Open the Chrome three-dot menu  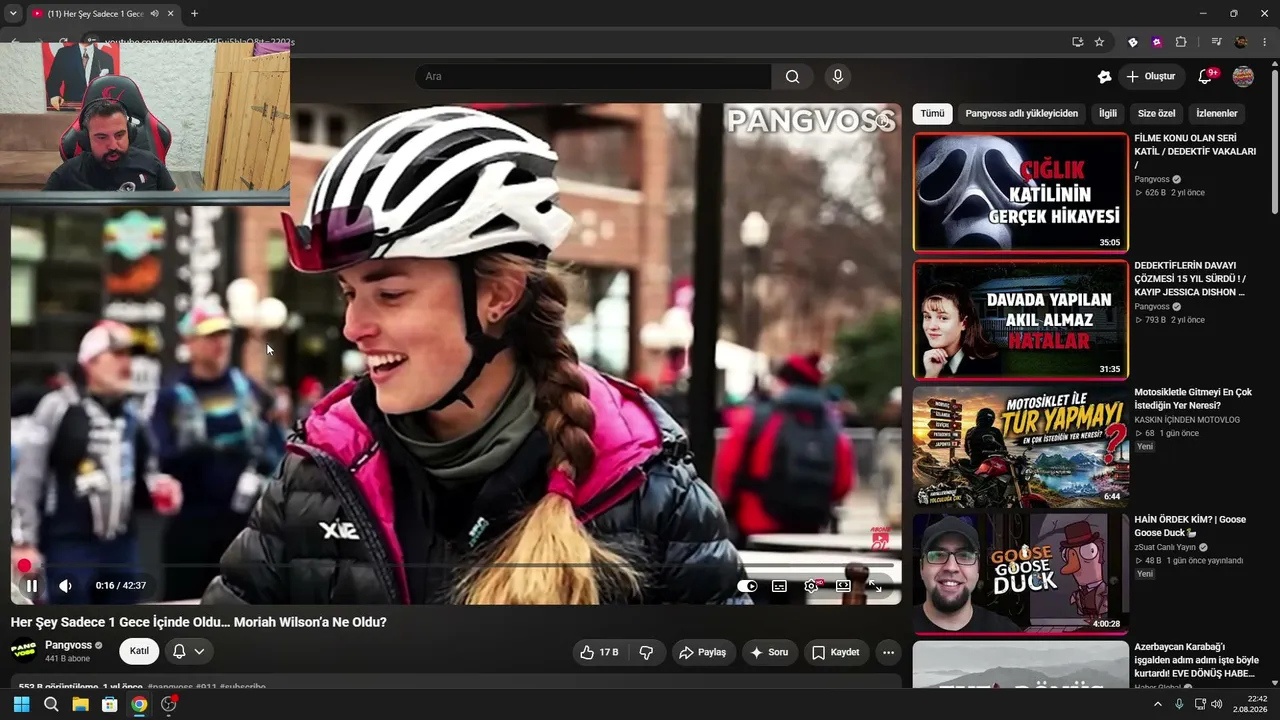tap(1265, 42)
